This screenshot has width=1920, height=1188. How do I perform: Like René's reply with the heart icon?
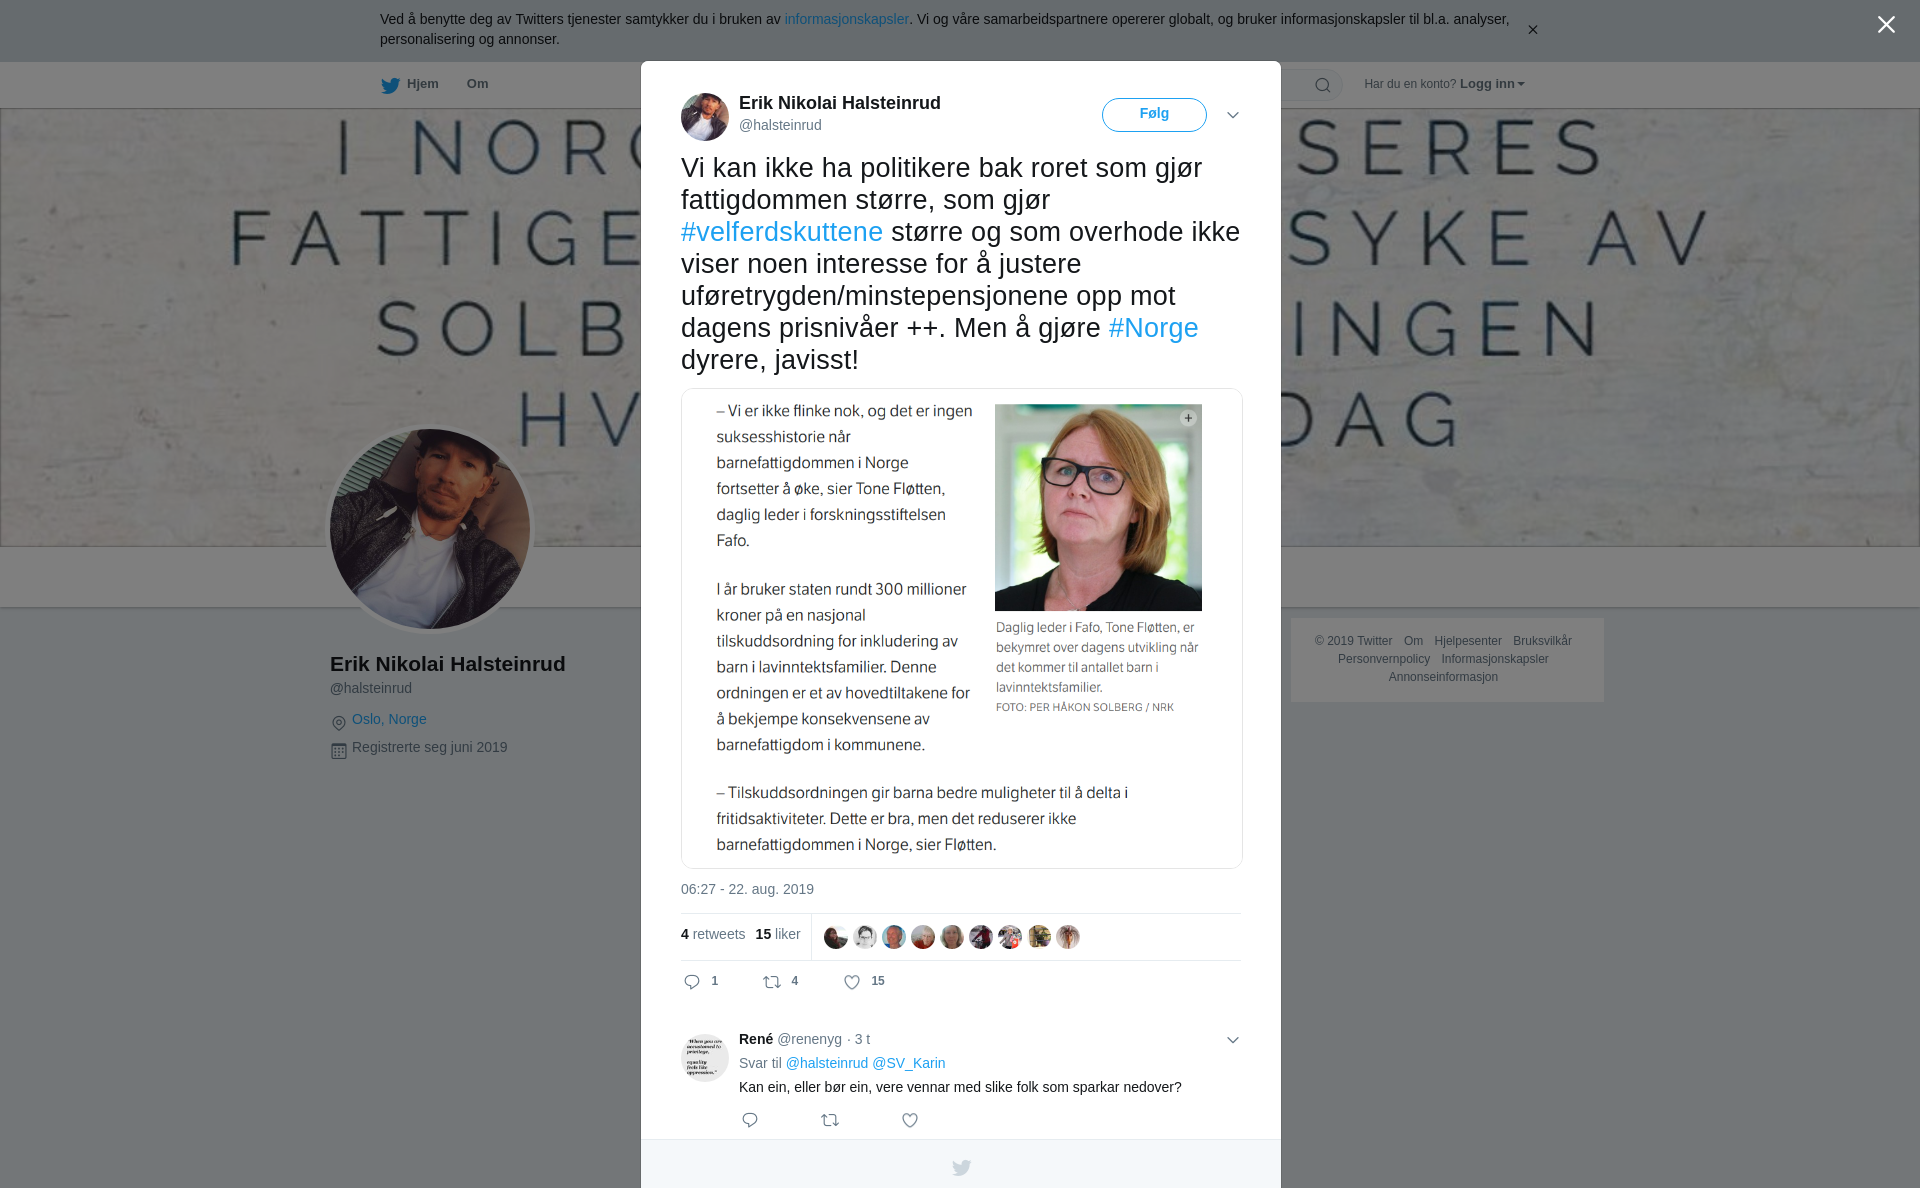click(x=910, y=1120)
